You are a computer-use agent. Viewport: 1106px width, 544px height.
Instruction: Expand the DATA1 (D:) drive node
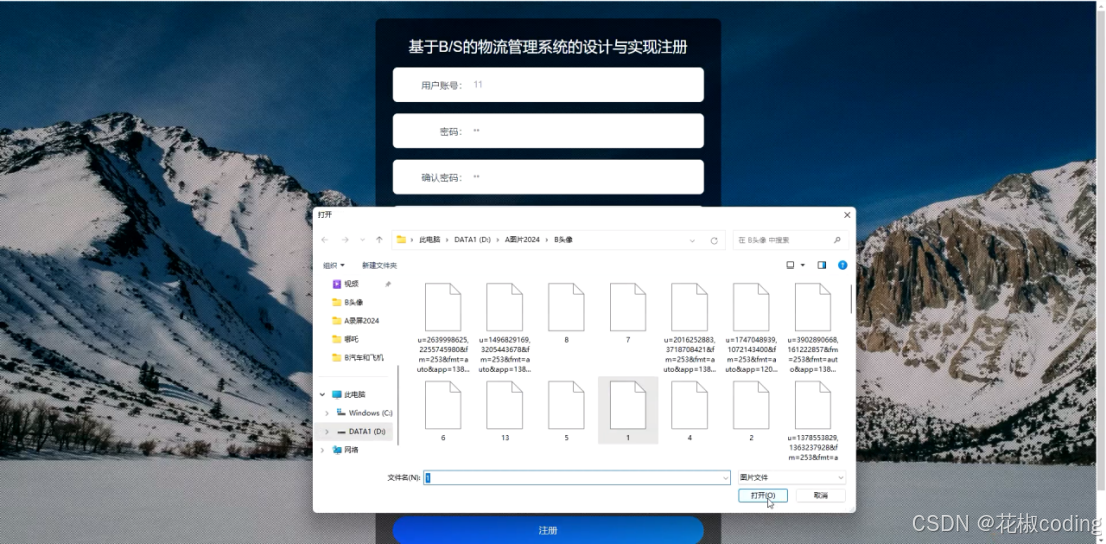point(327,431)
